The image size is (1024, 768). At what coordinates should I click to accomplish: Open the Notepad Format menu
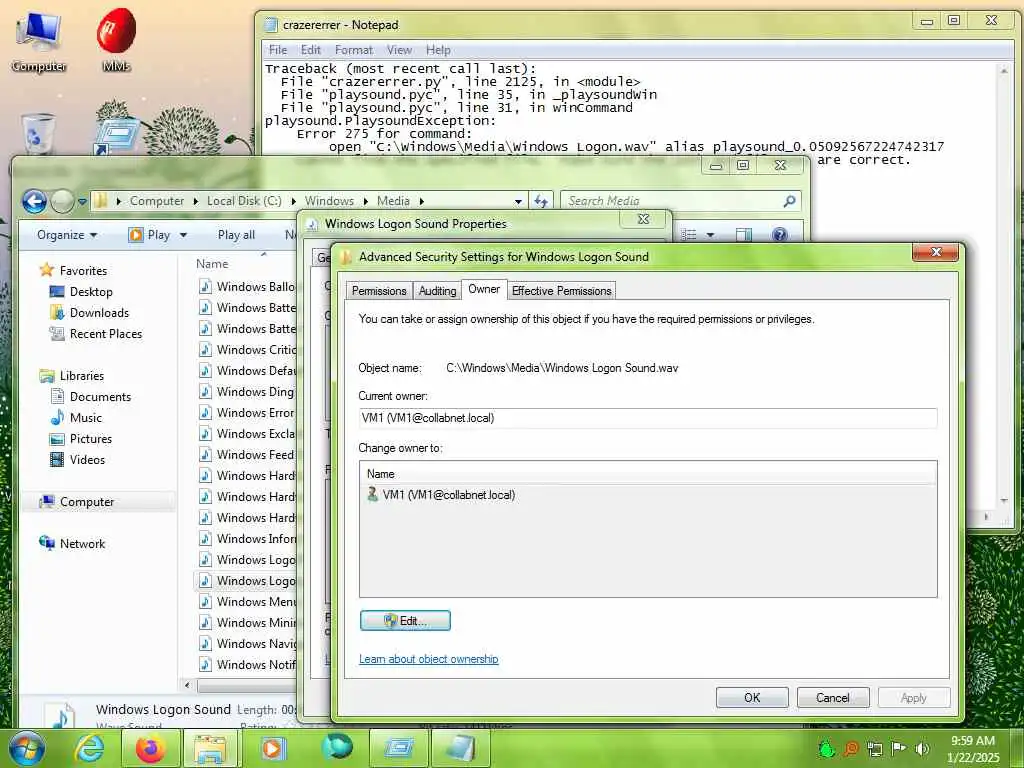[x=353, y=50]
